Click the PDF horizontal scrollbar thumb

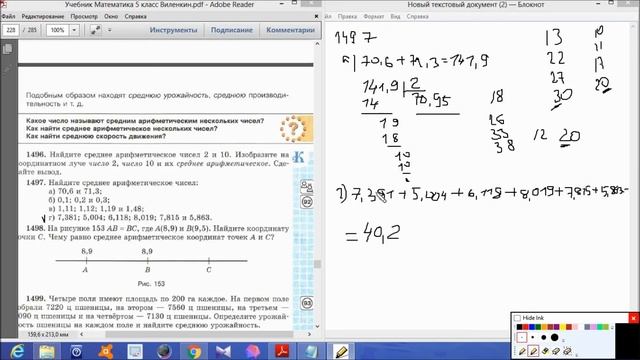pyautogui.click(x=199, y=334)
